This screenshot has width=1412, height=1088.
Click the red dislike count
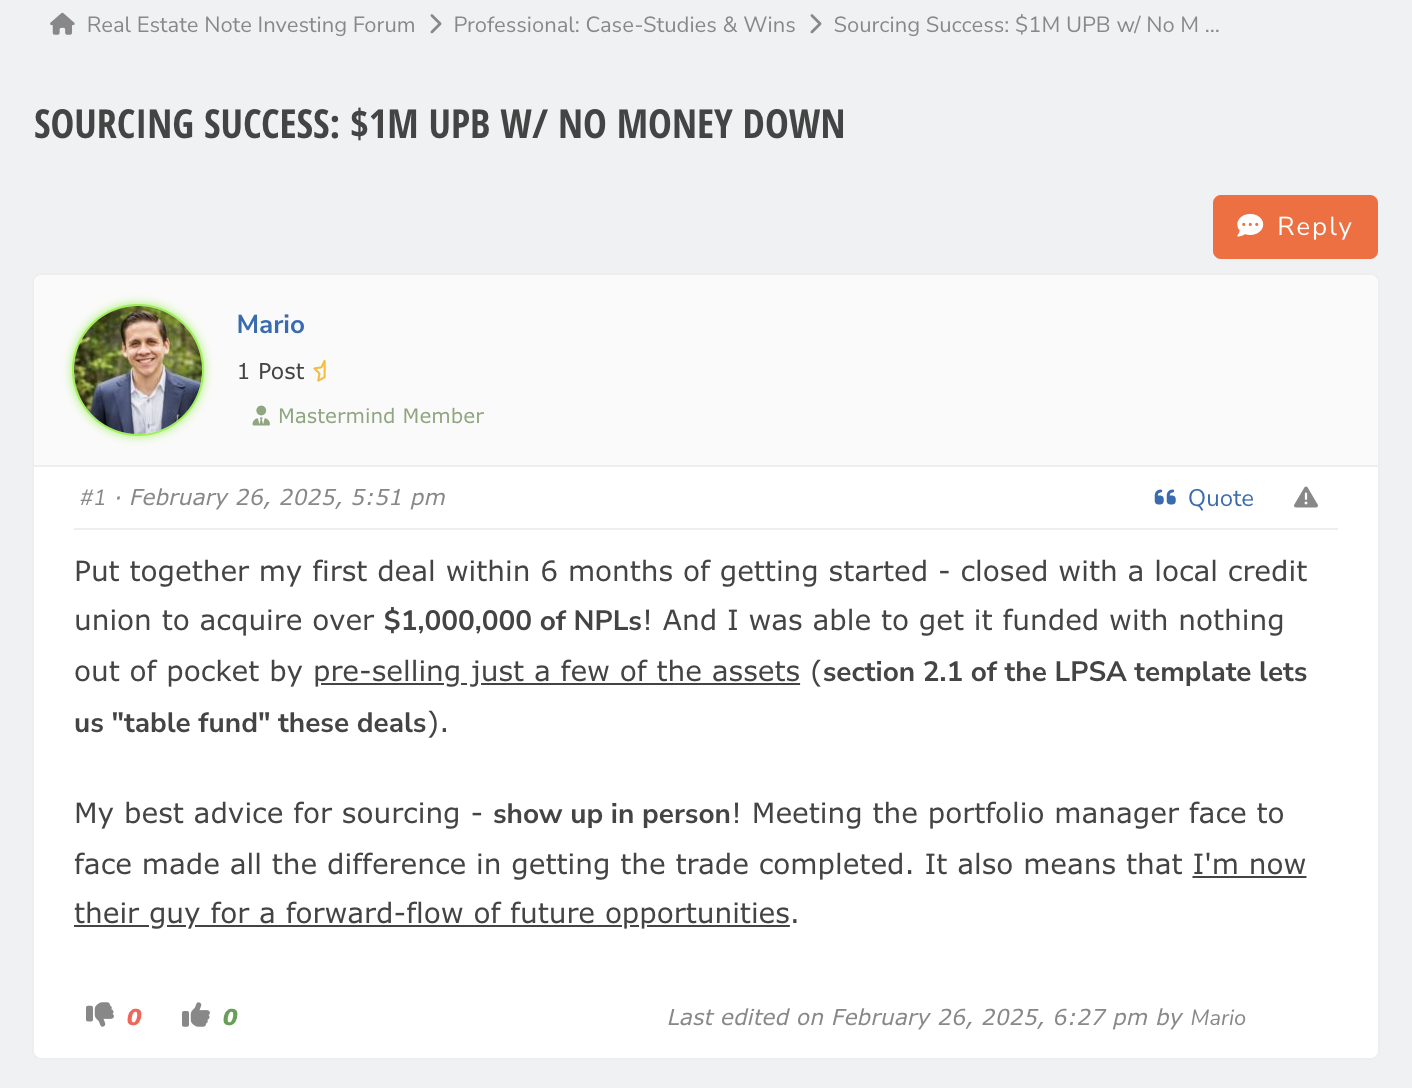click(x=134, y=1017)
